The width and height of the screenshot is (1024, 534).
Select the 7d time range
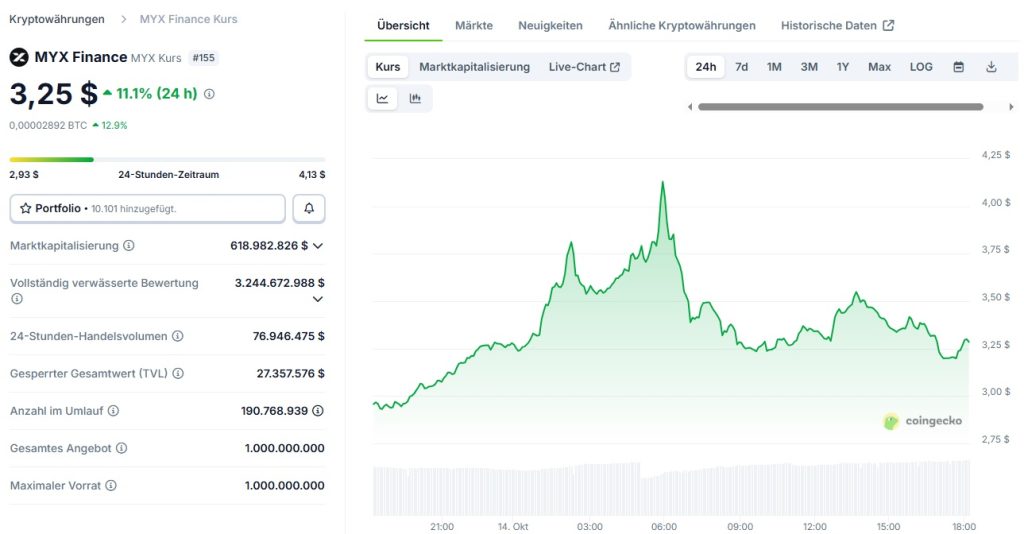coord(741,67)
